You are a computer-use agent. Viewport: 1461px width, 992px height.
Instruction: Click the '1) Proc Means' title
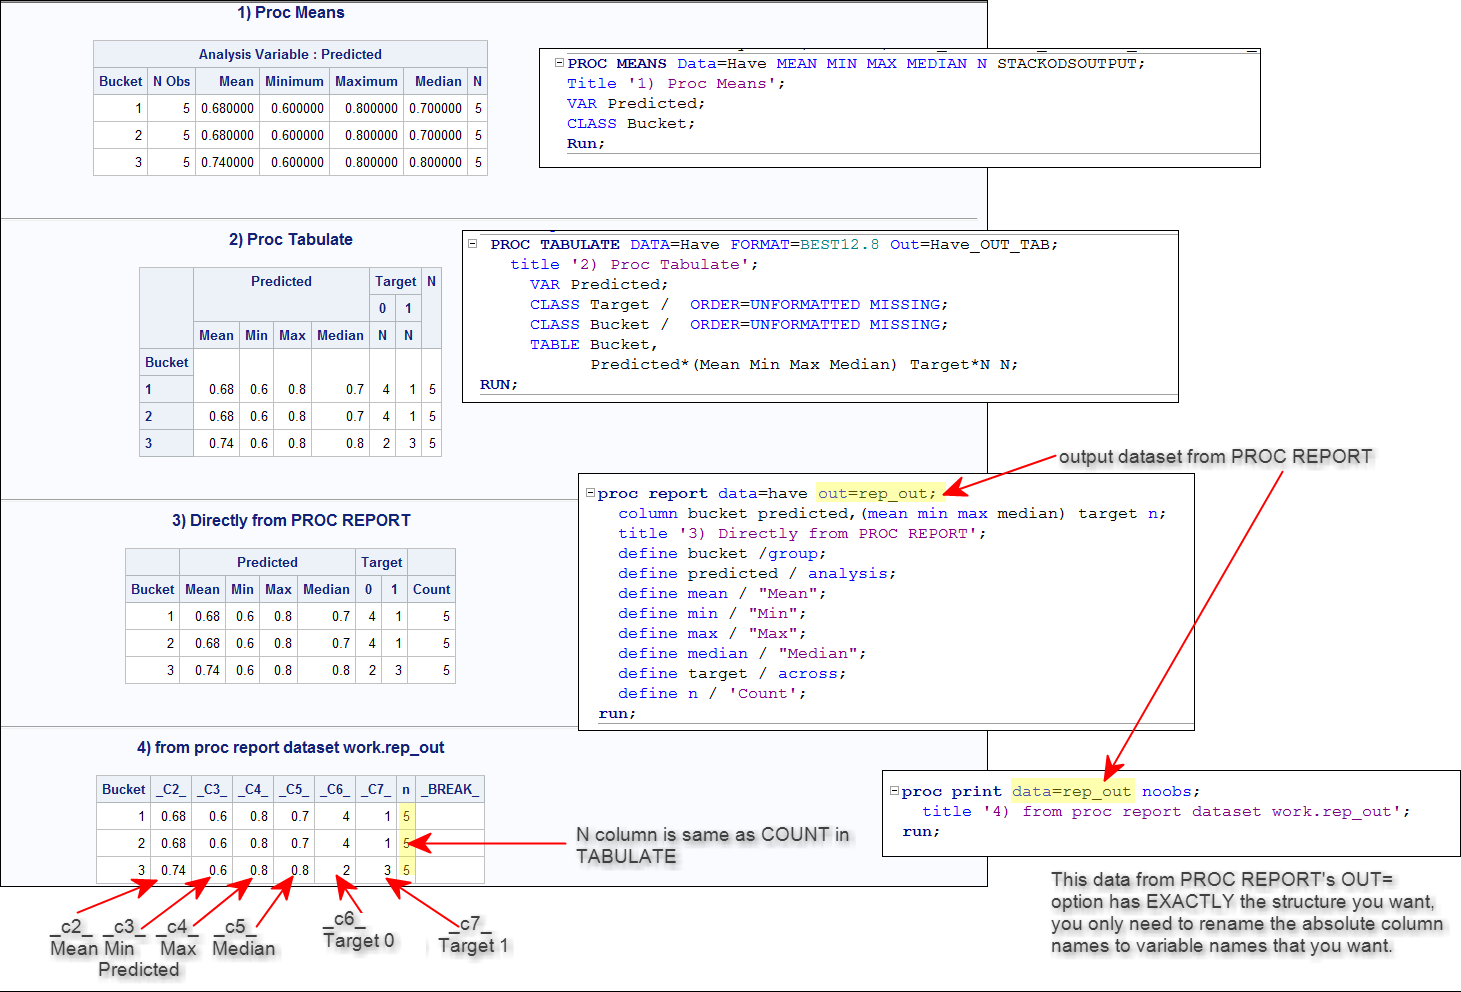point(291,12)
